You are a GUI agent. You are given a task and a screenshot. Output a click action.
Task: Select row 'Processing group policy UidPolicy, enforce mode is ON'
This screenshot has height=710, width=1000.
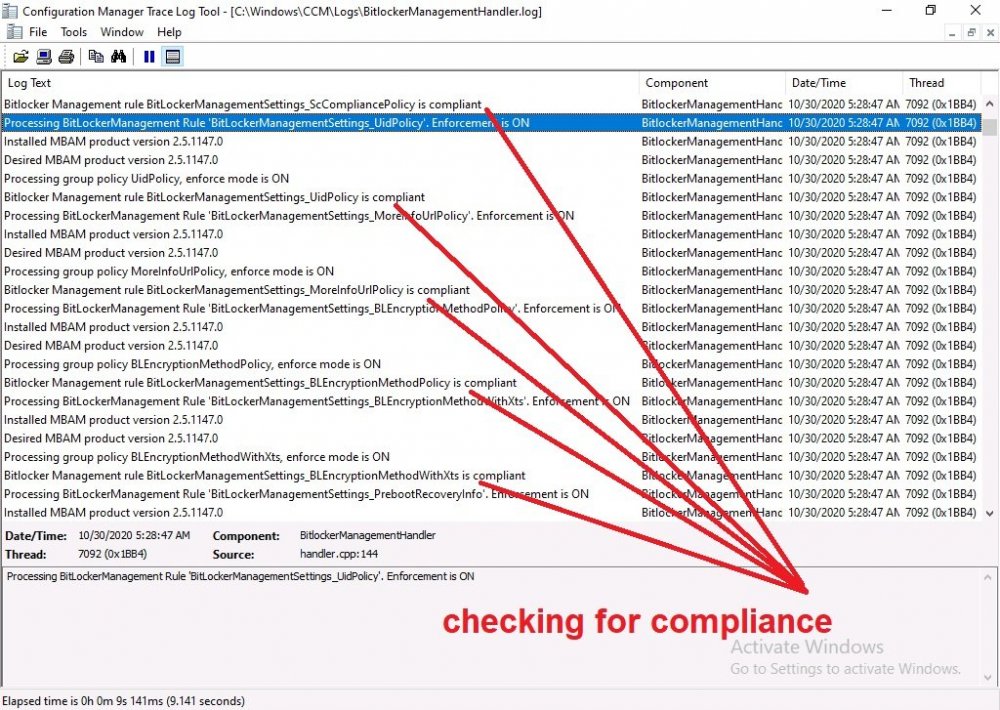click(x=491, y=179)
